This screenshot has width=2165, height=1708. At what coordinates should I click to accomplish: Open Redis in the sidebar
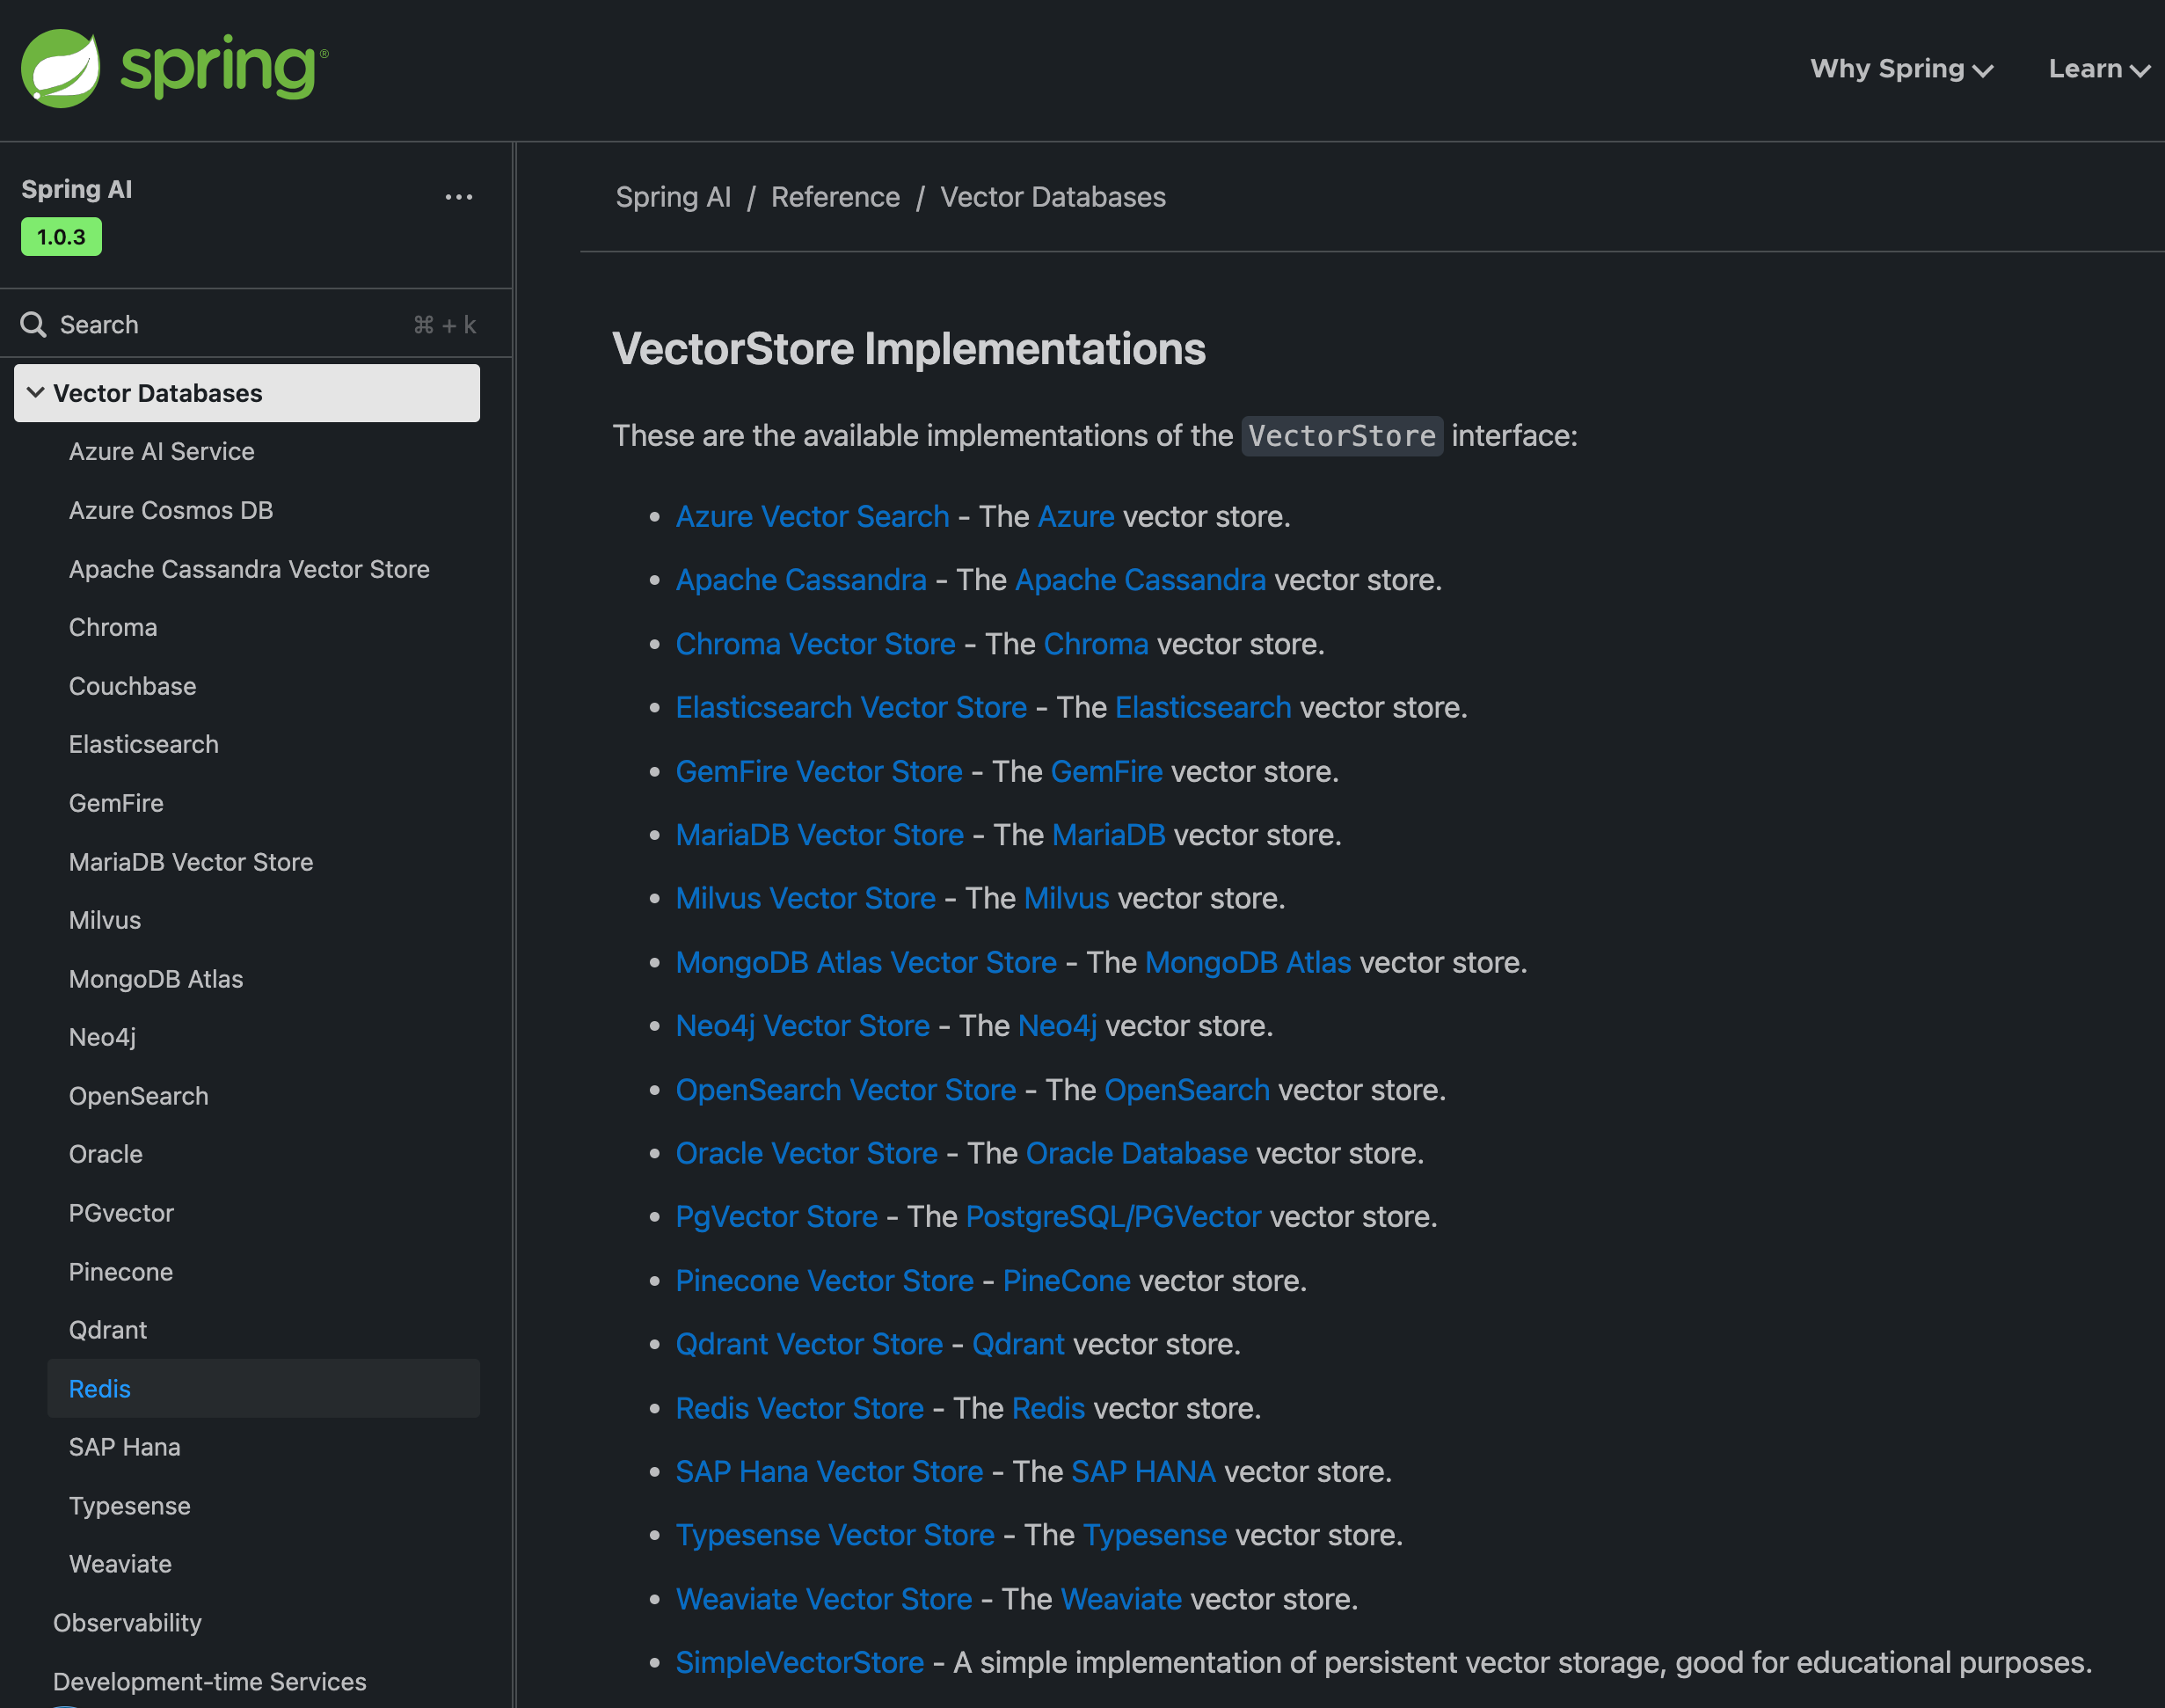point(100,1388)
